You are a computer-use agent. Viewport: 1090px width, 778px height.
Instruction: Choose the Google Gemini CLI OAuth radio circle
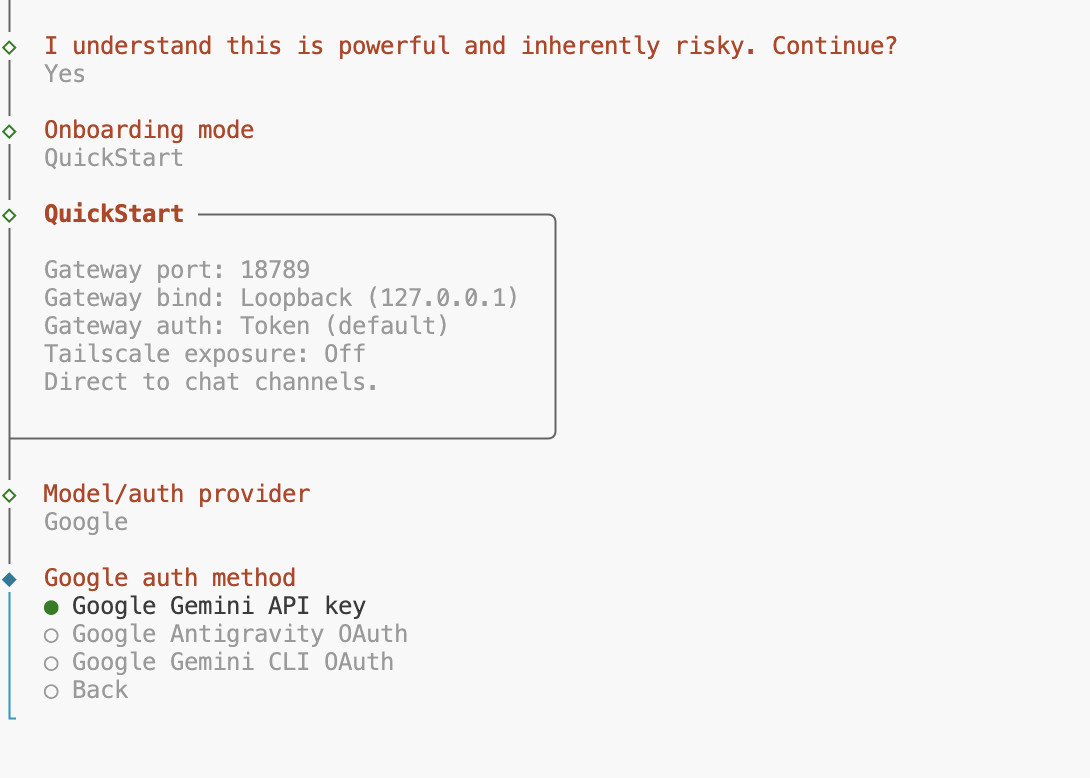[x=52, y=663]
